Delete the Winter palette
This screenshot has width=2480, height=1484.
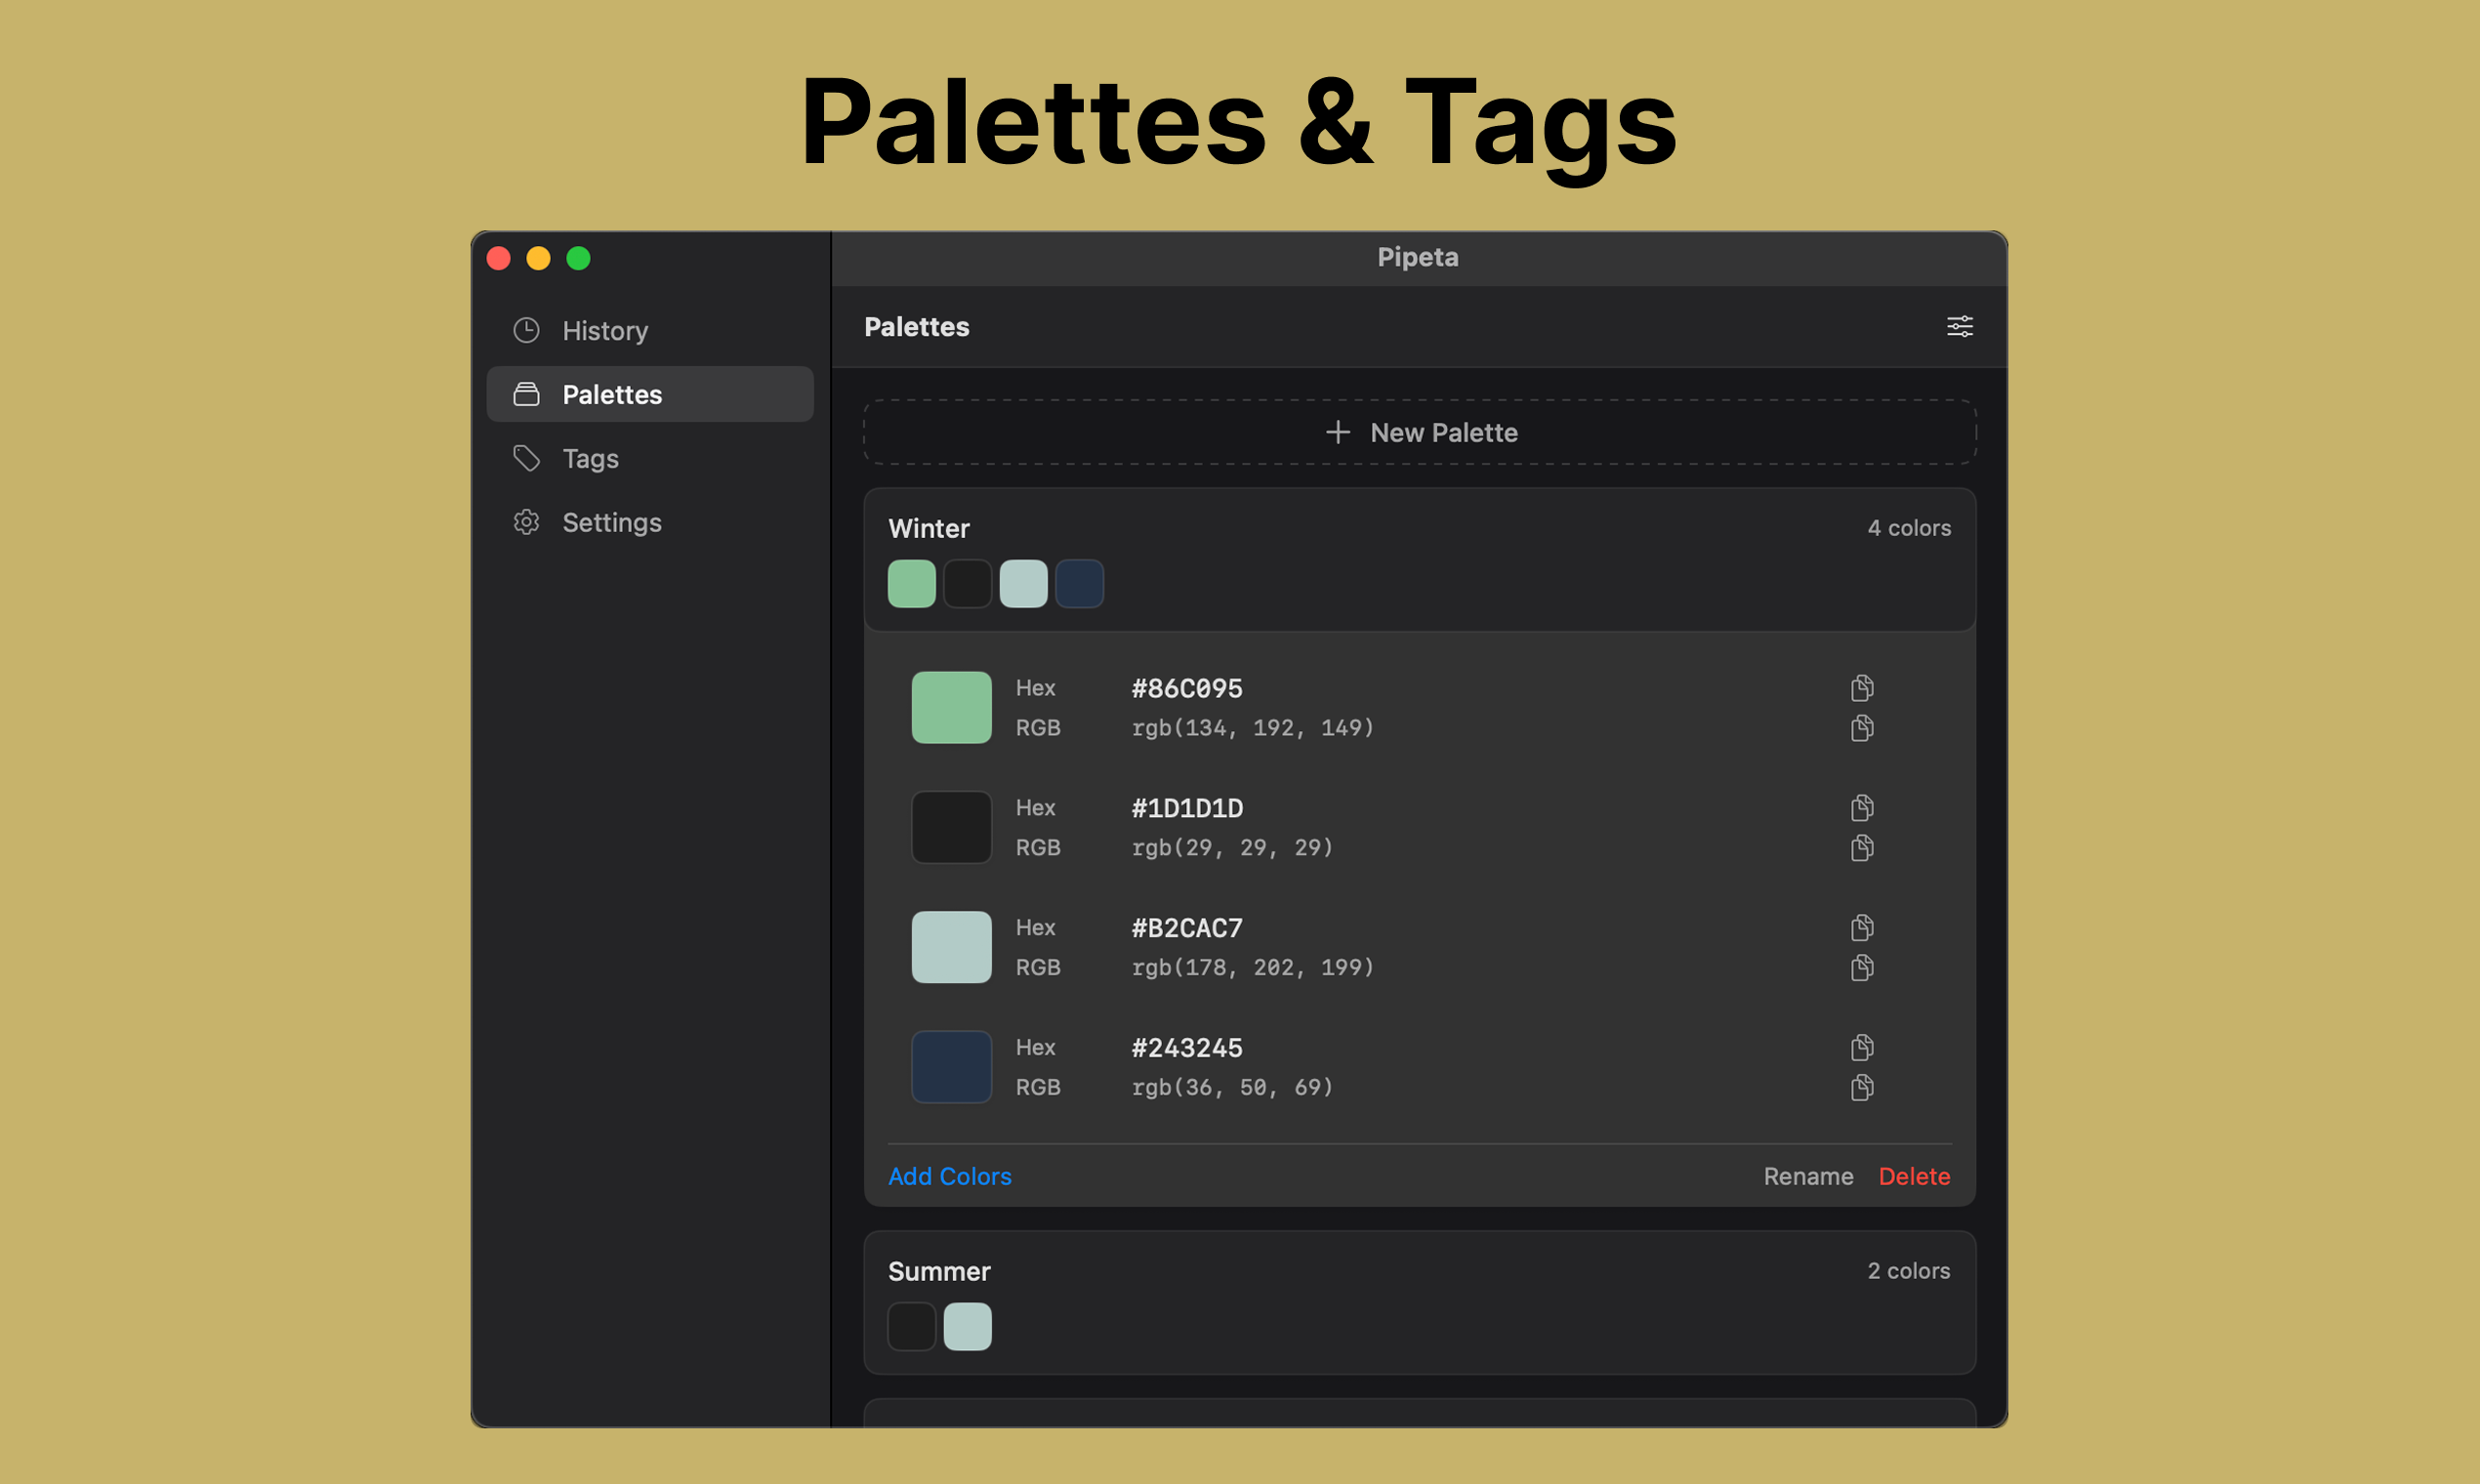[1914, 1176]
